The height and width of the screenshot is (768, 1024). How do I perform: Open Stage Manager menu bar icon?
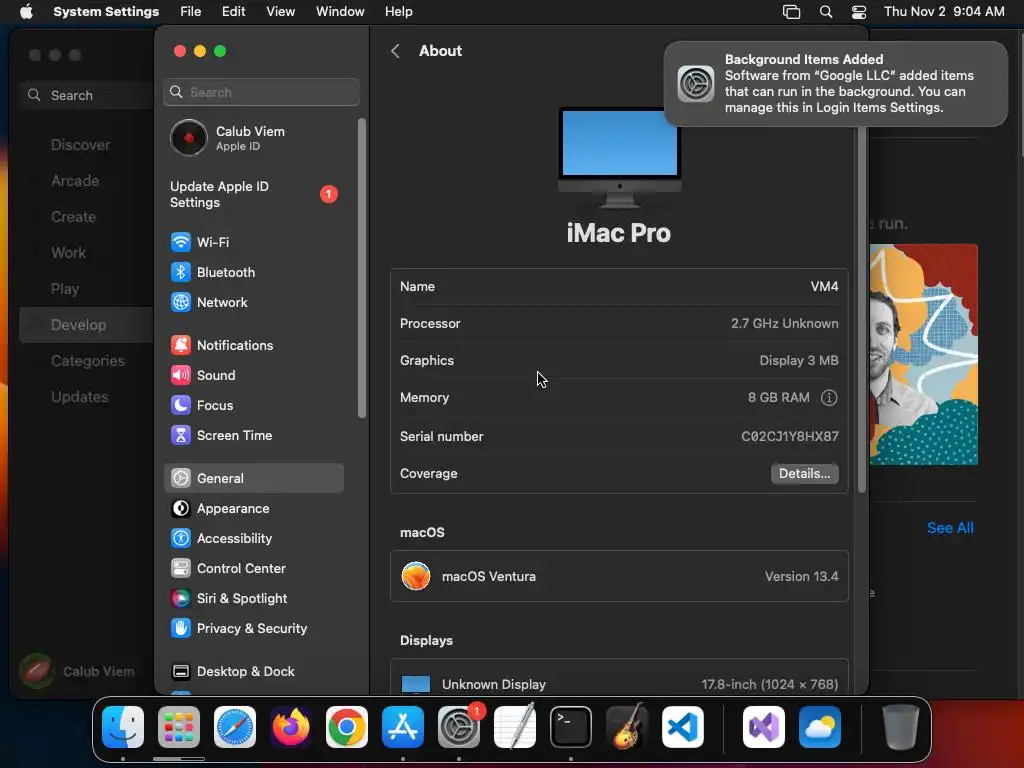click(x=792, y=12)
